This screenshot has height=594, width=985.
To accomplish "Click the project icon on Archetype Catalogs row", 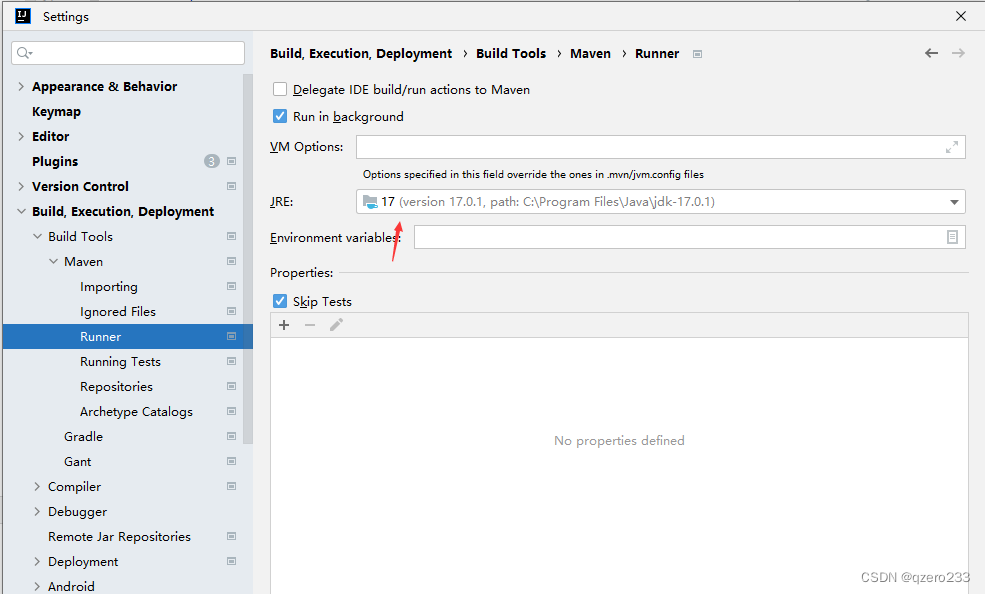I will (231, 411).
